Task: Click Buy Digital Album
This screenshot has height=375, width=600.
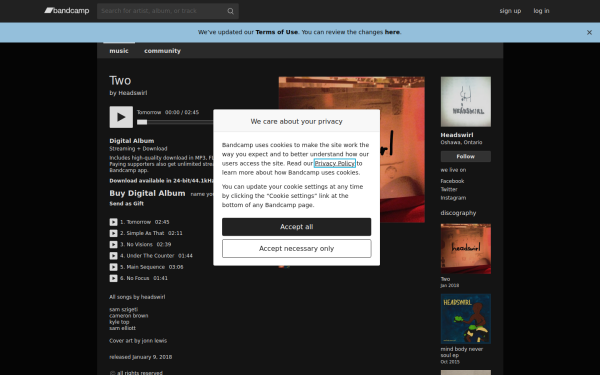Action: [x=147, y=193]
